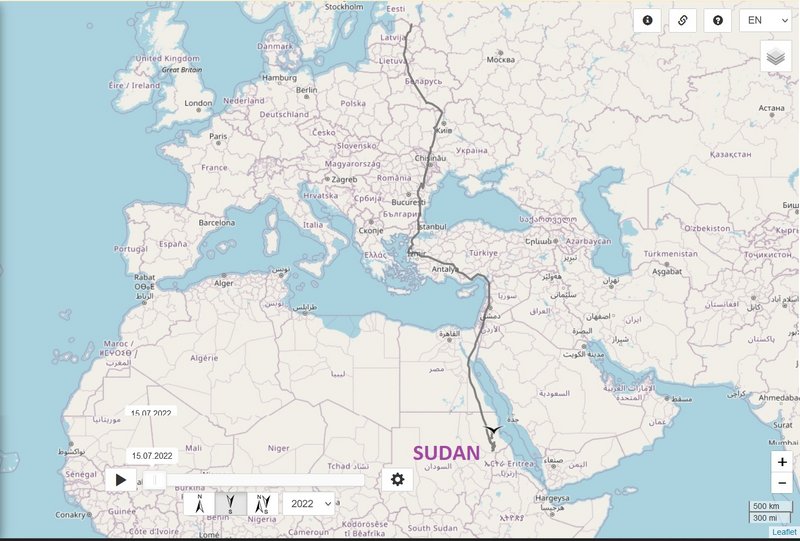The height and width of the screenshot is (541, 800).
Task: Click the Stockholm city label
Action: pyautogui.click(x=344, y=7)
